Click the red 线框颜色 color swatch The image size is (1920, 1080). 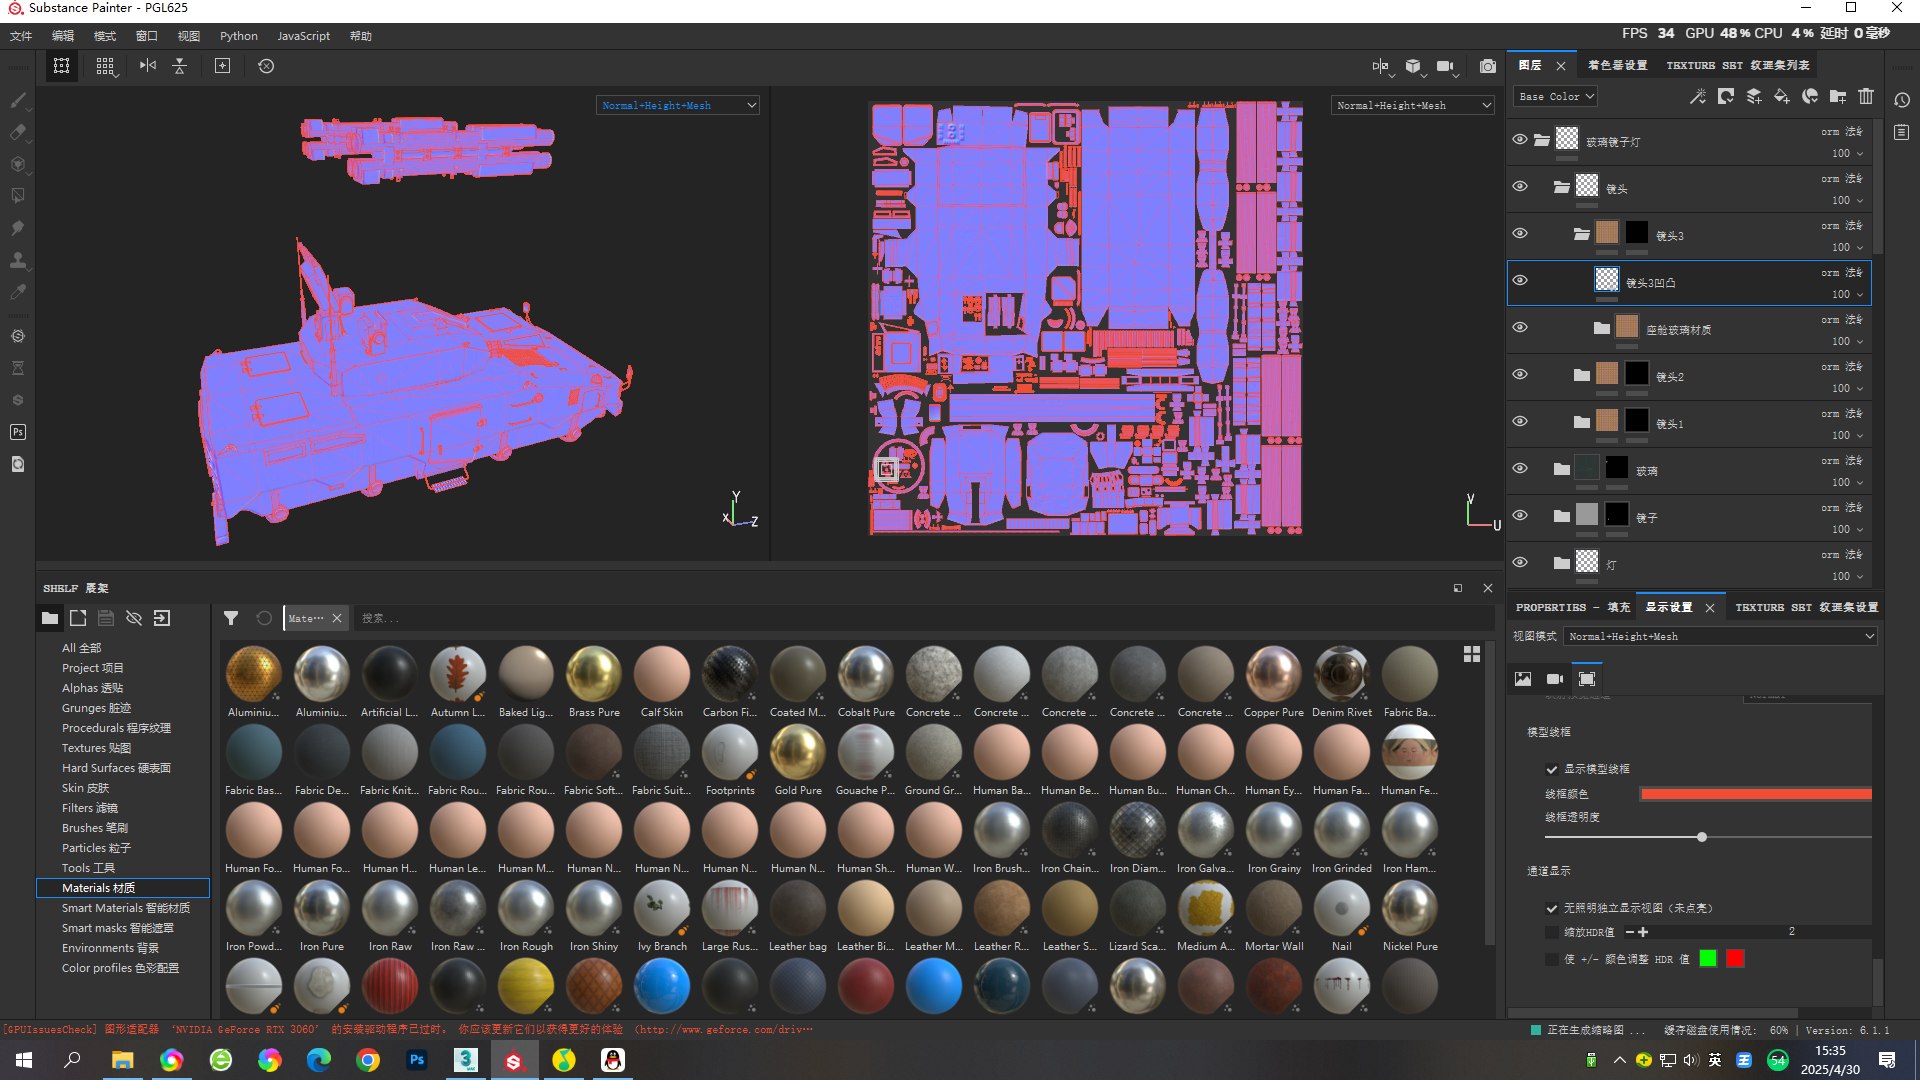click(x=1755, y=794)
